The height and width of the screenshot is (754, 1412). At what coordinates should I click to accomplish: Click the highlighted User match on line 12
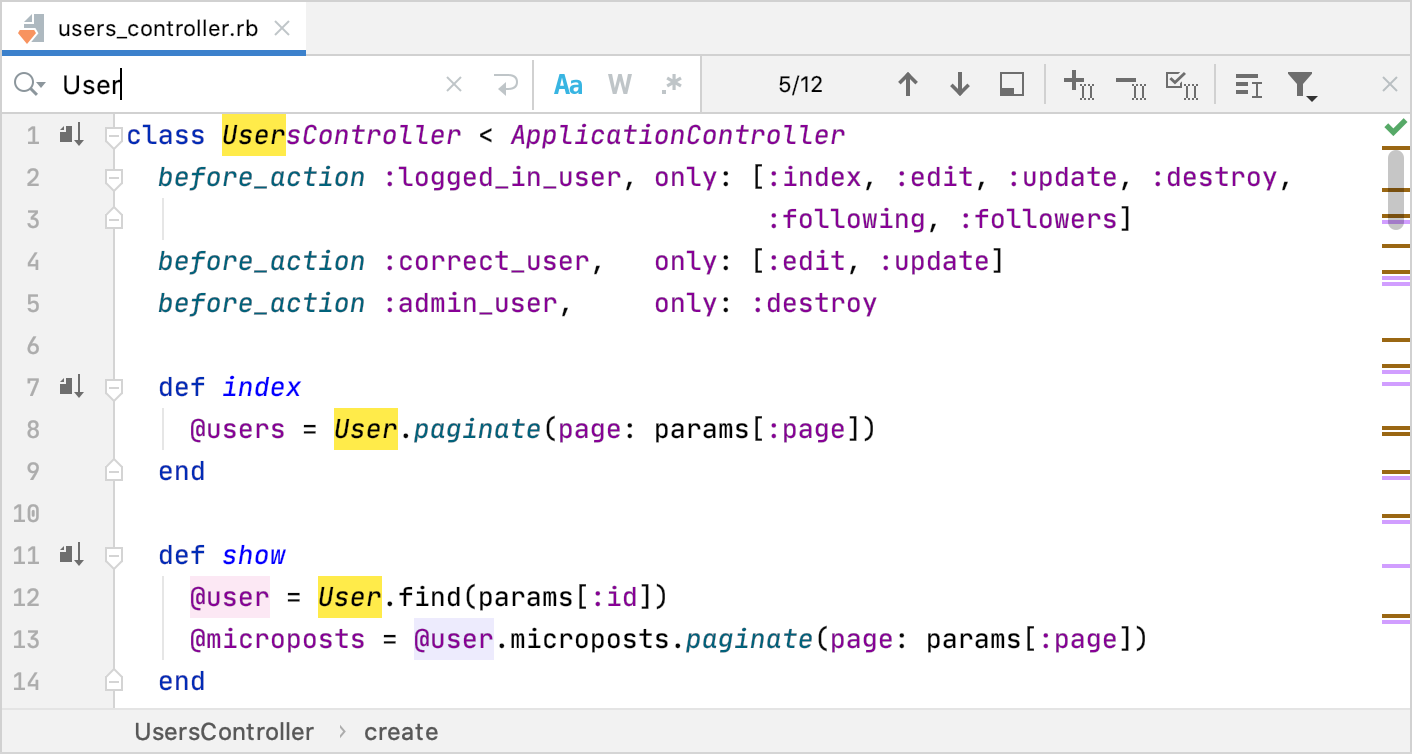click(350, 597)
